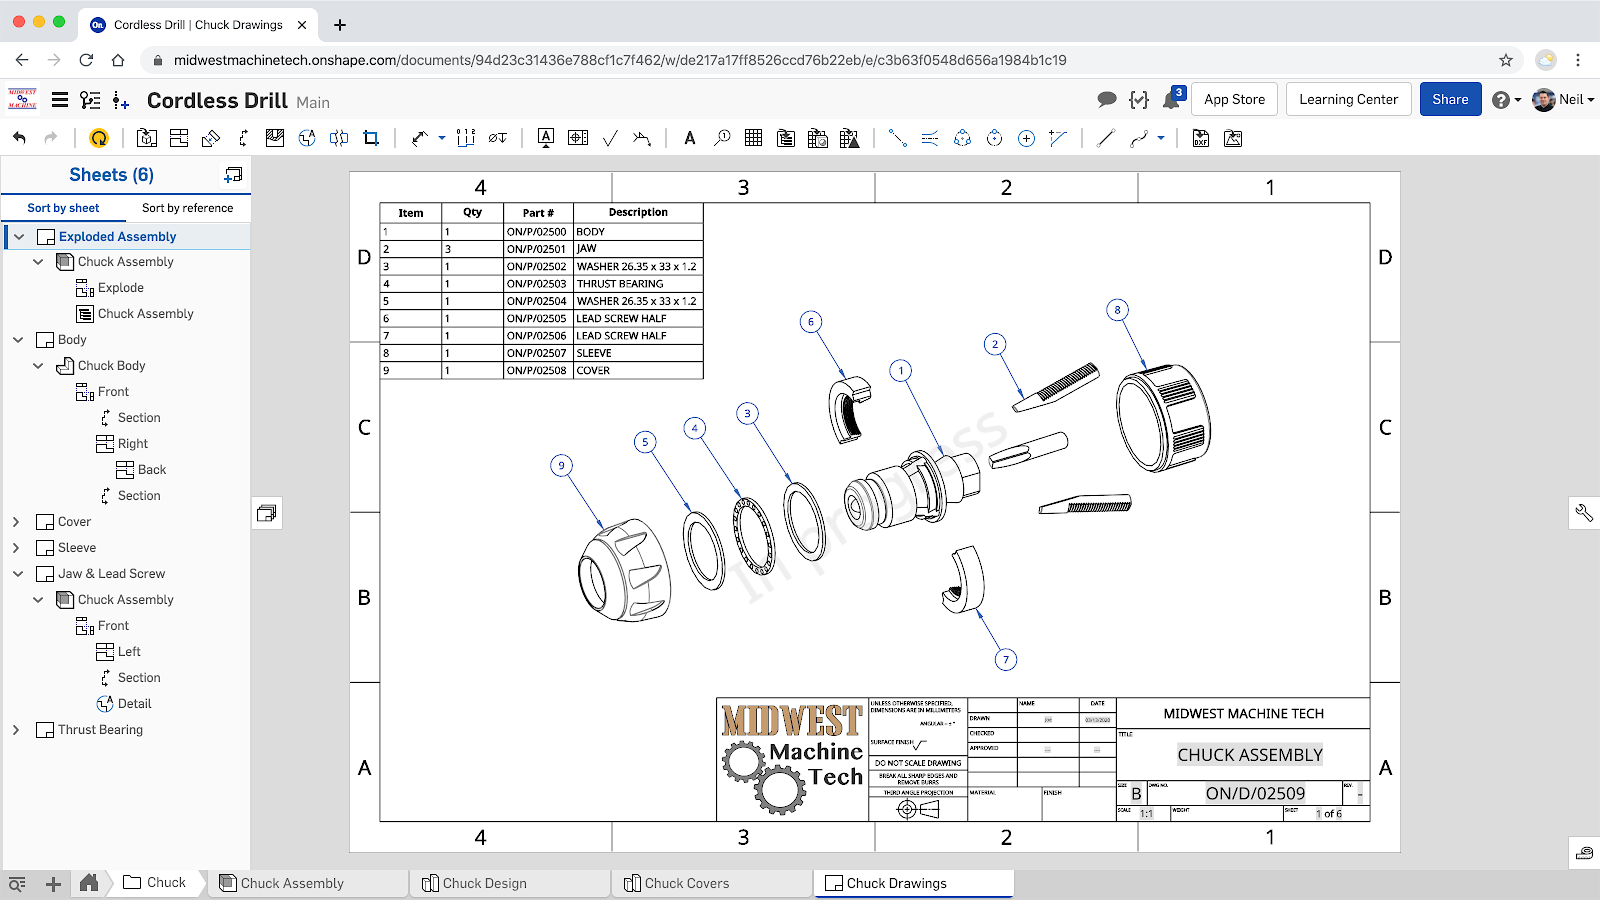Open the Chuck Design tab

tap(486, 883)
